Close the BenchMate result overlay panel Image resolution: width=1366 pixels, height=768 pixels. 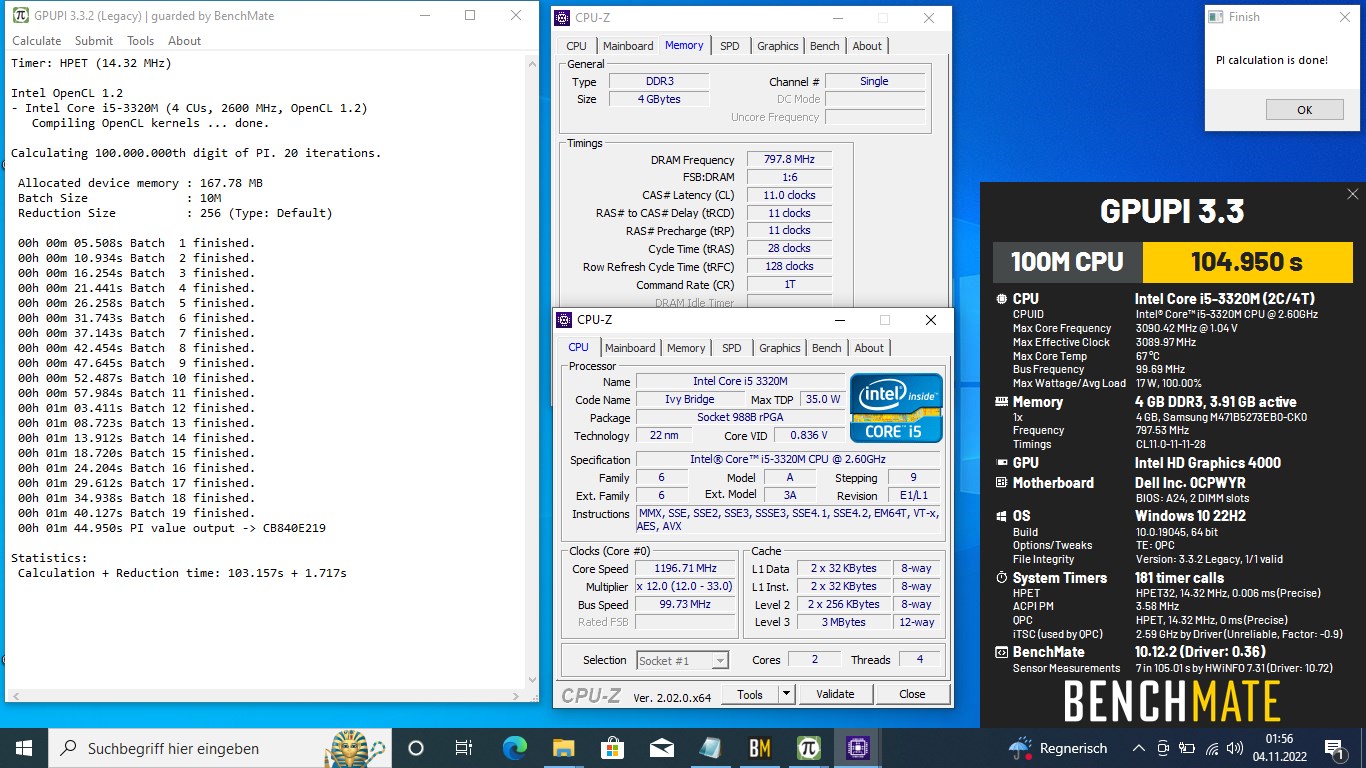coord(1352,194)
